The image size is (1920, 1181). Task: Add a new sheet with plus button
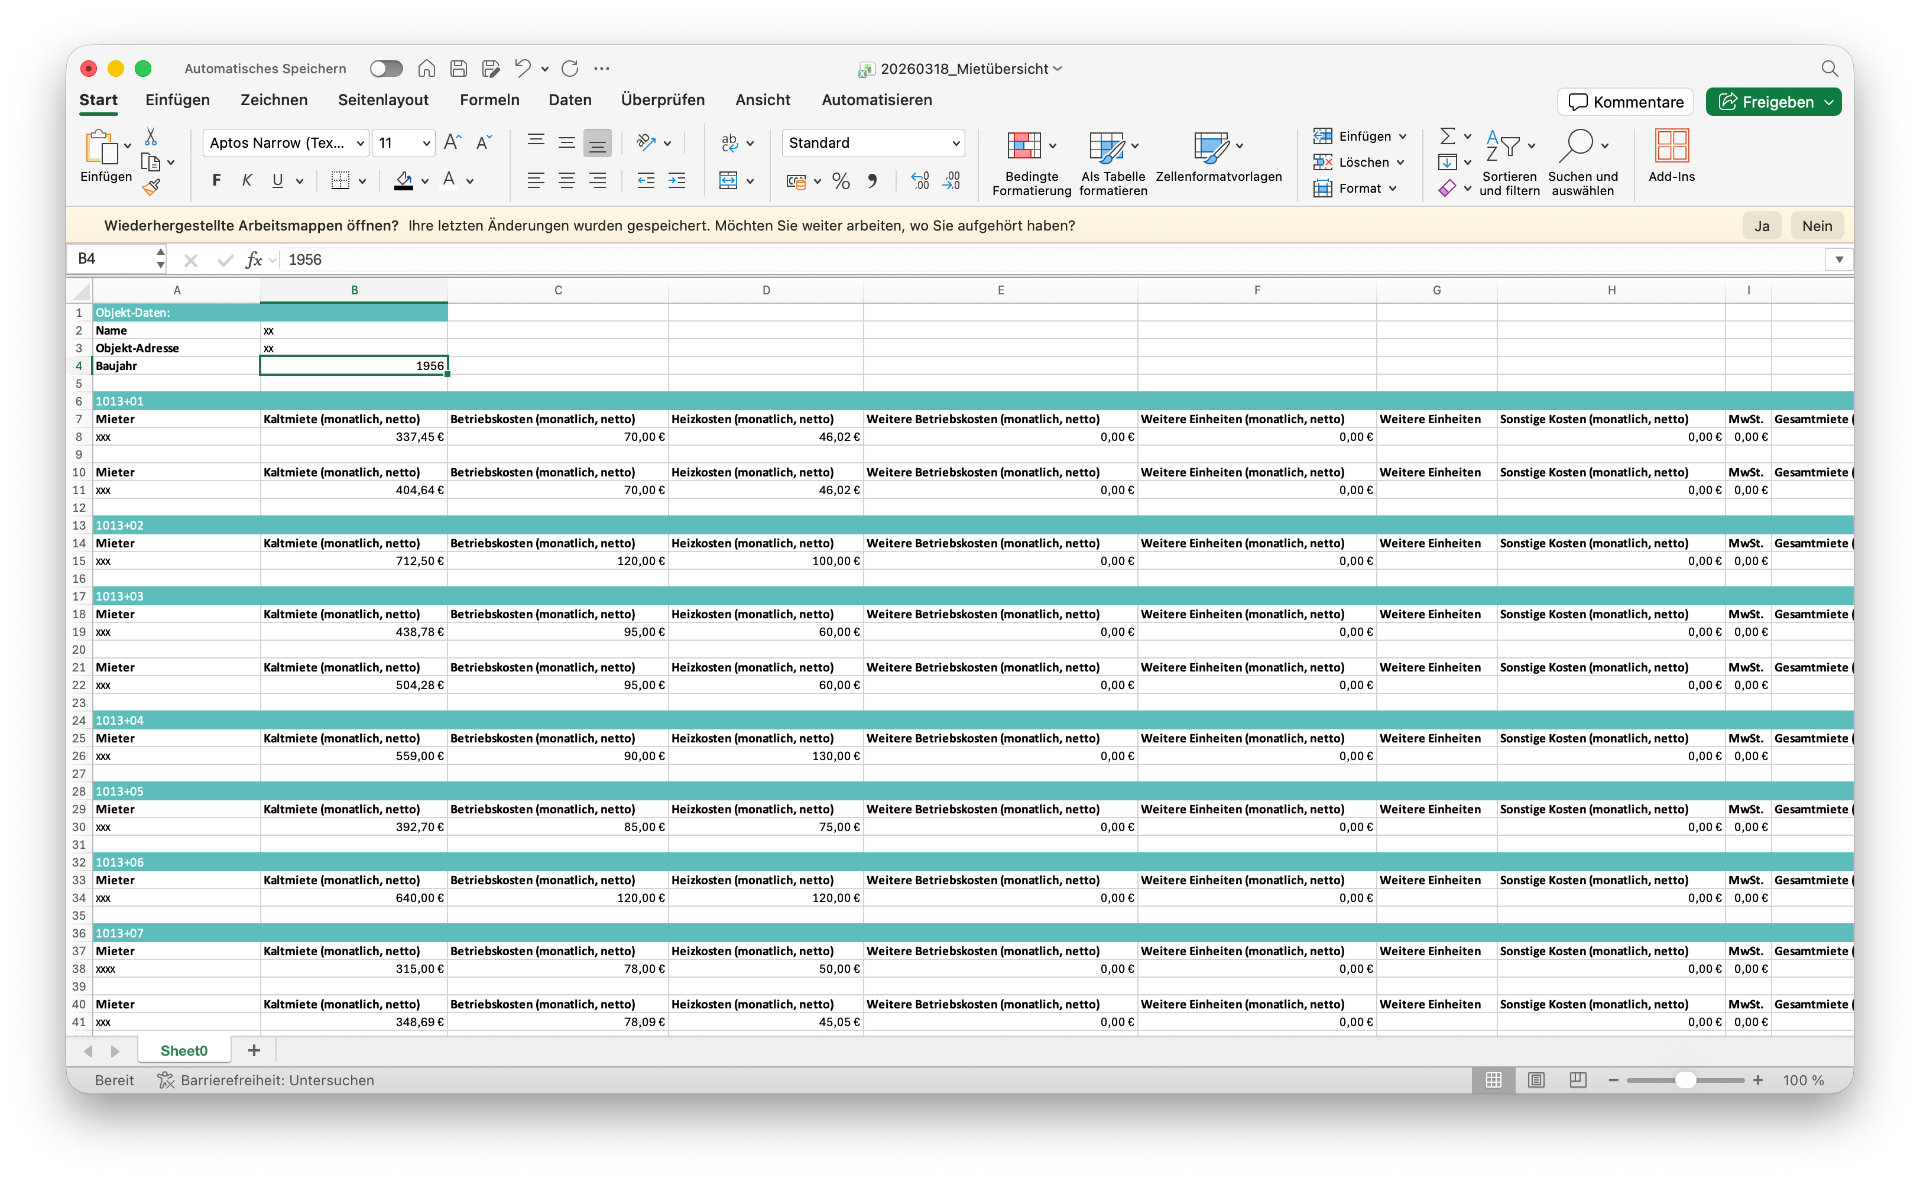(x=254, y=1050)
